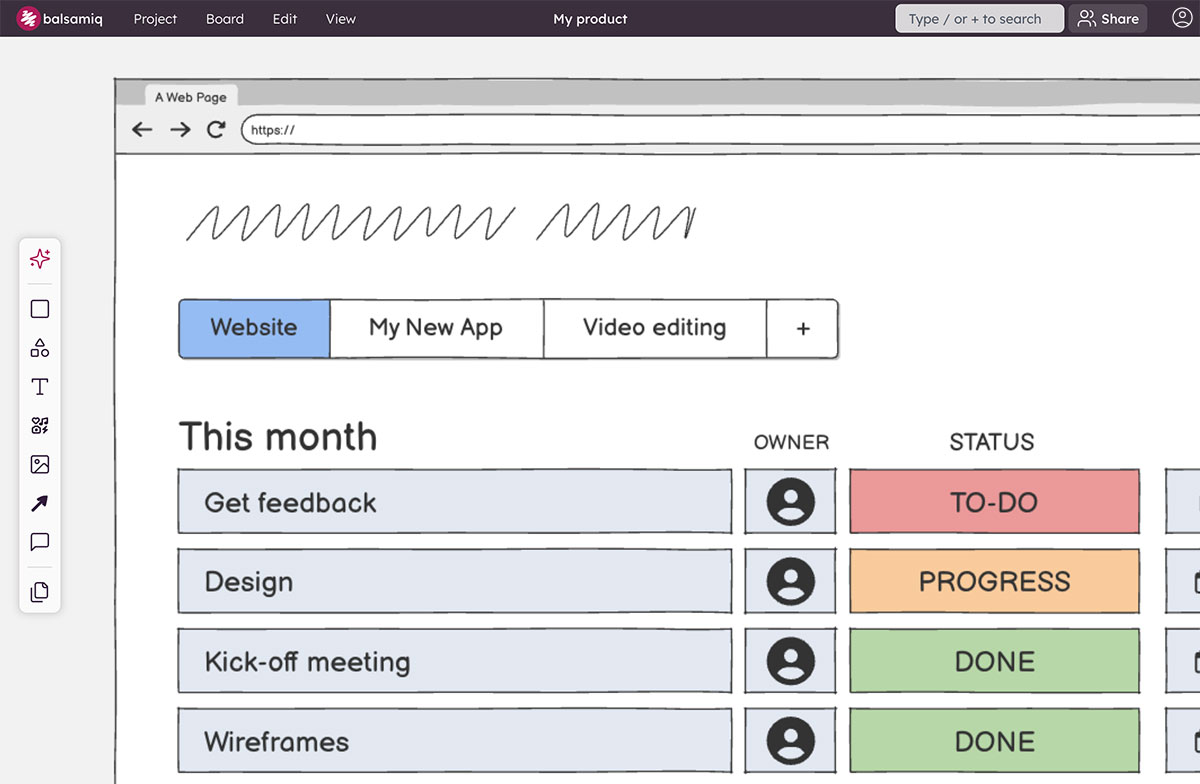Open the Icons picker in the sidebar
This screenshot has height=784, width=1200.
tap(40, 425)
